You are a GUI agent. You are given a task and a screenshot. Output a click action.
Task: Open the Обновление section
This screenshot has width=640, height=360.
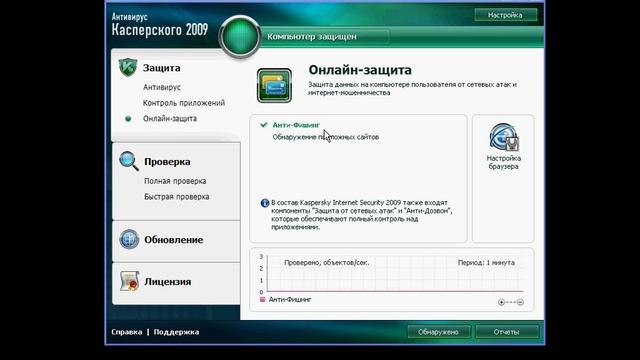tap(173, 240)
